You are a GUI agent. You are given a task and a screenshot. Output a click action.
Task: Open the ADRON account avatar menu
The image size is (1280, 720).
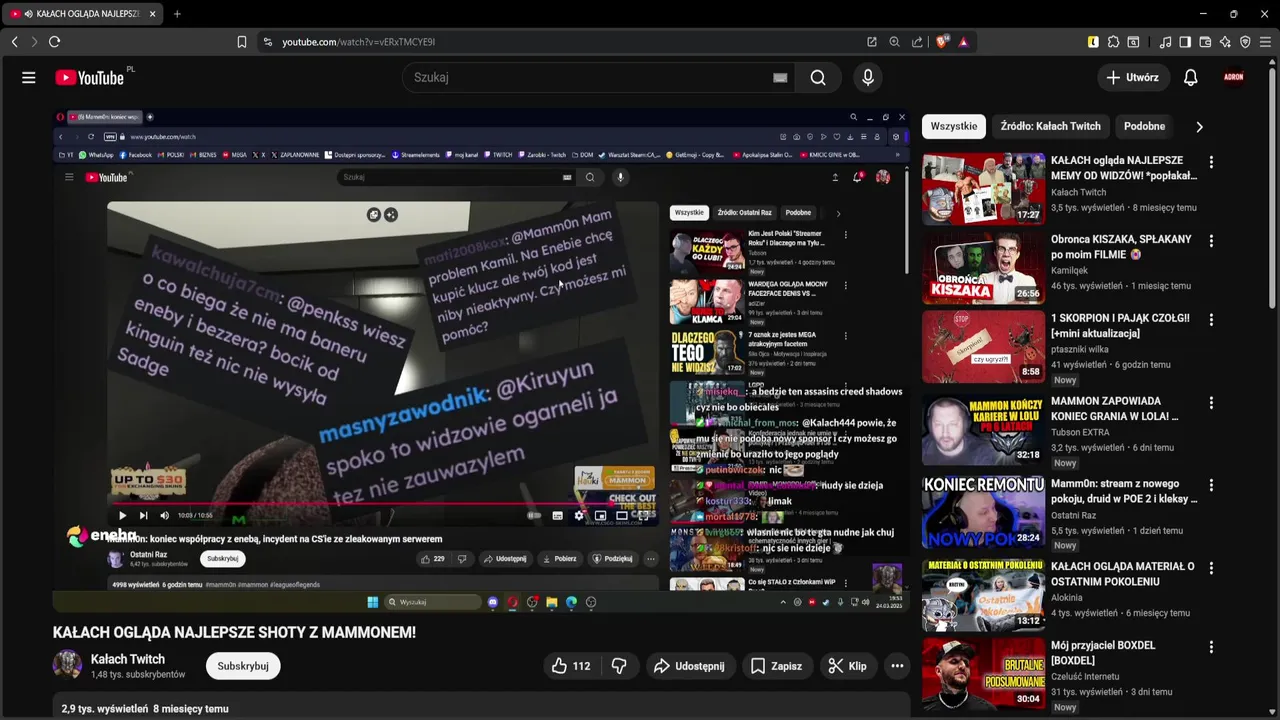(1234, 77)
